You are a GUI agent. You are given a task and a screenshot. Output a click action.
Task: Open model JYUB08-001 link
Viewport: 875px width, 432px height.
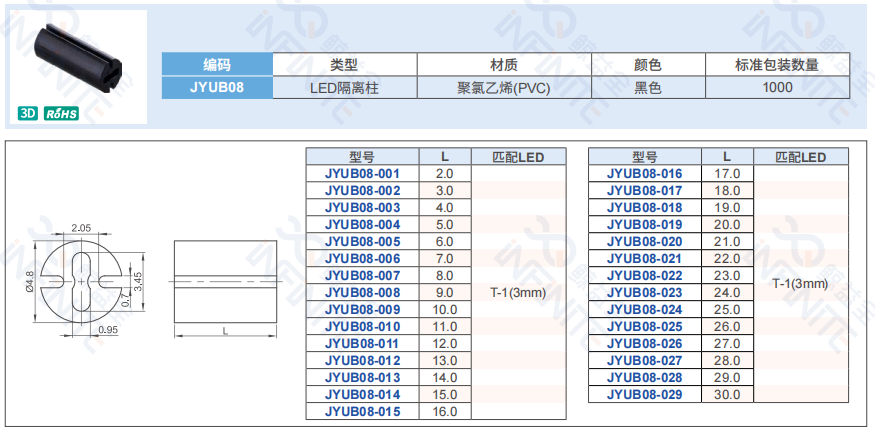click(362, 174)
